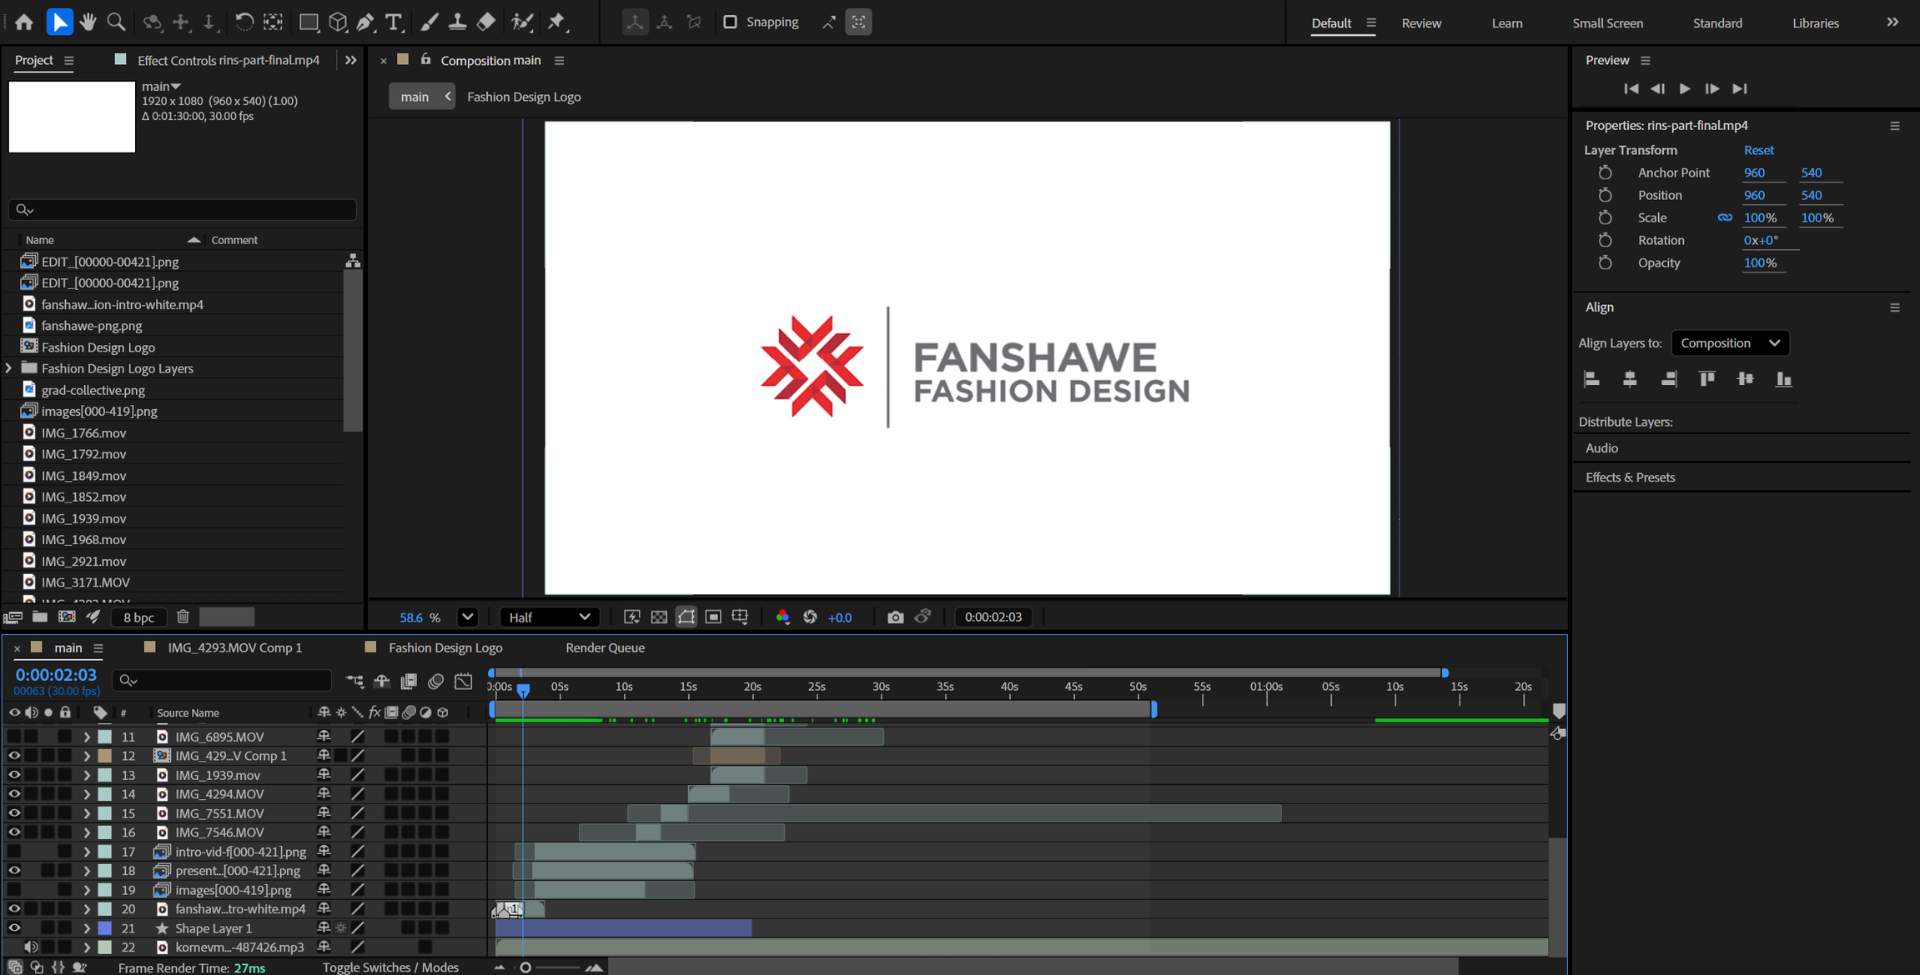Hide the Shape Layer 1 layer
The image size is (1920, 975).
point(14,928)
